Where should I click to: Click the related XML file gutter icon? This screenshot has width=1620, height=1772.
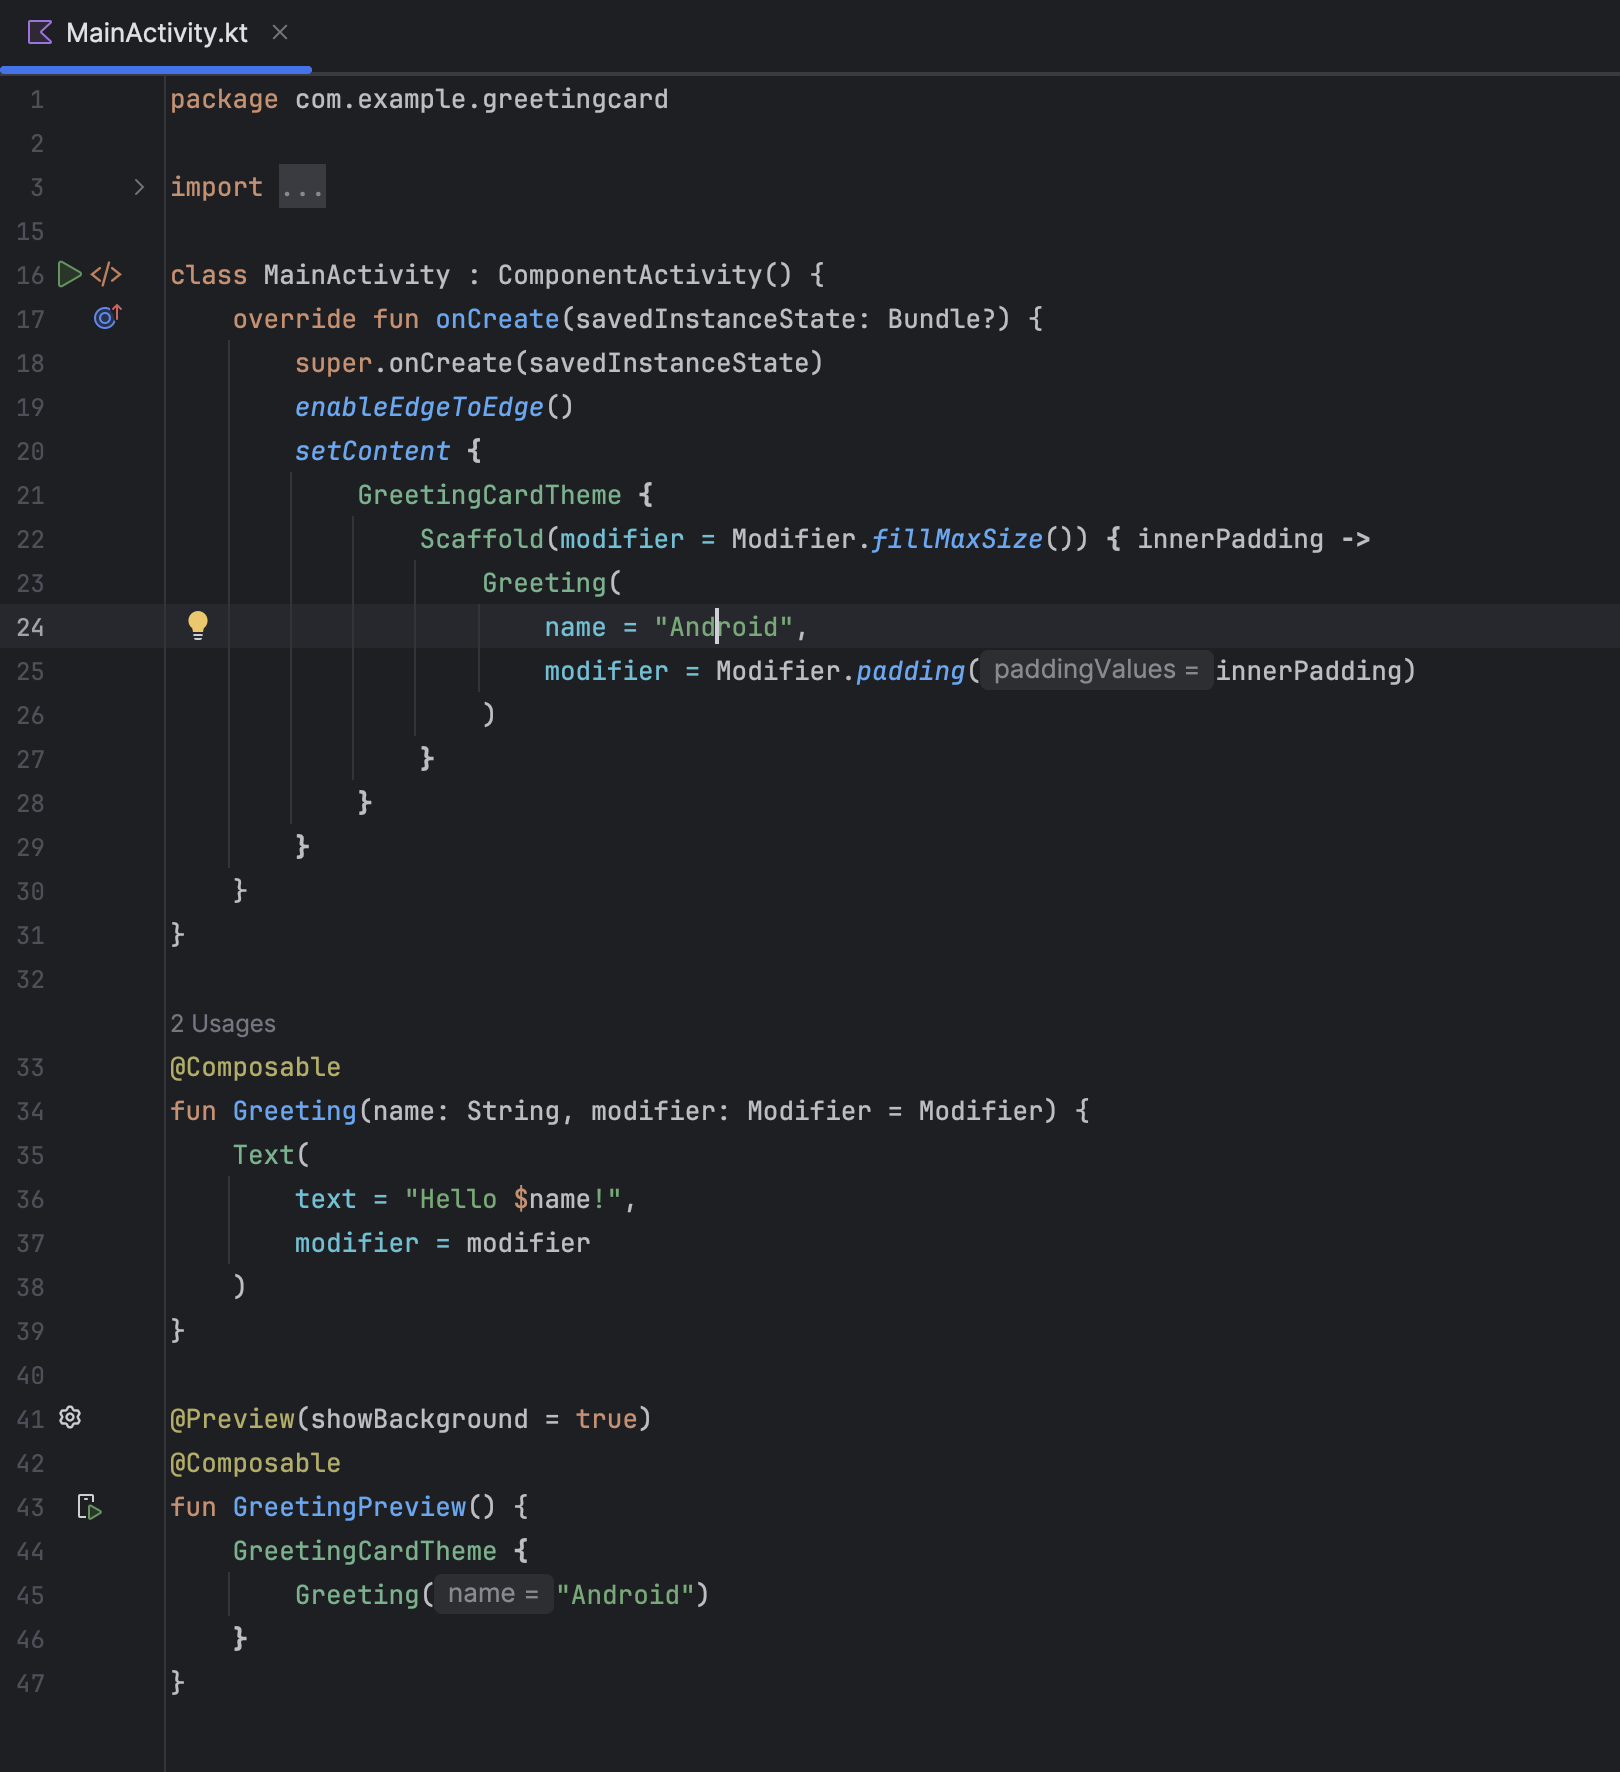point(106,275)
